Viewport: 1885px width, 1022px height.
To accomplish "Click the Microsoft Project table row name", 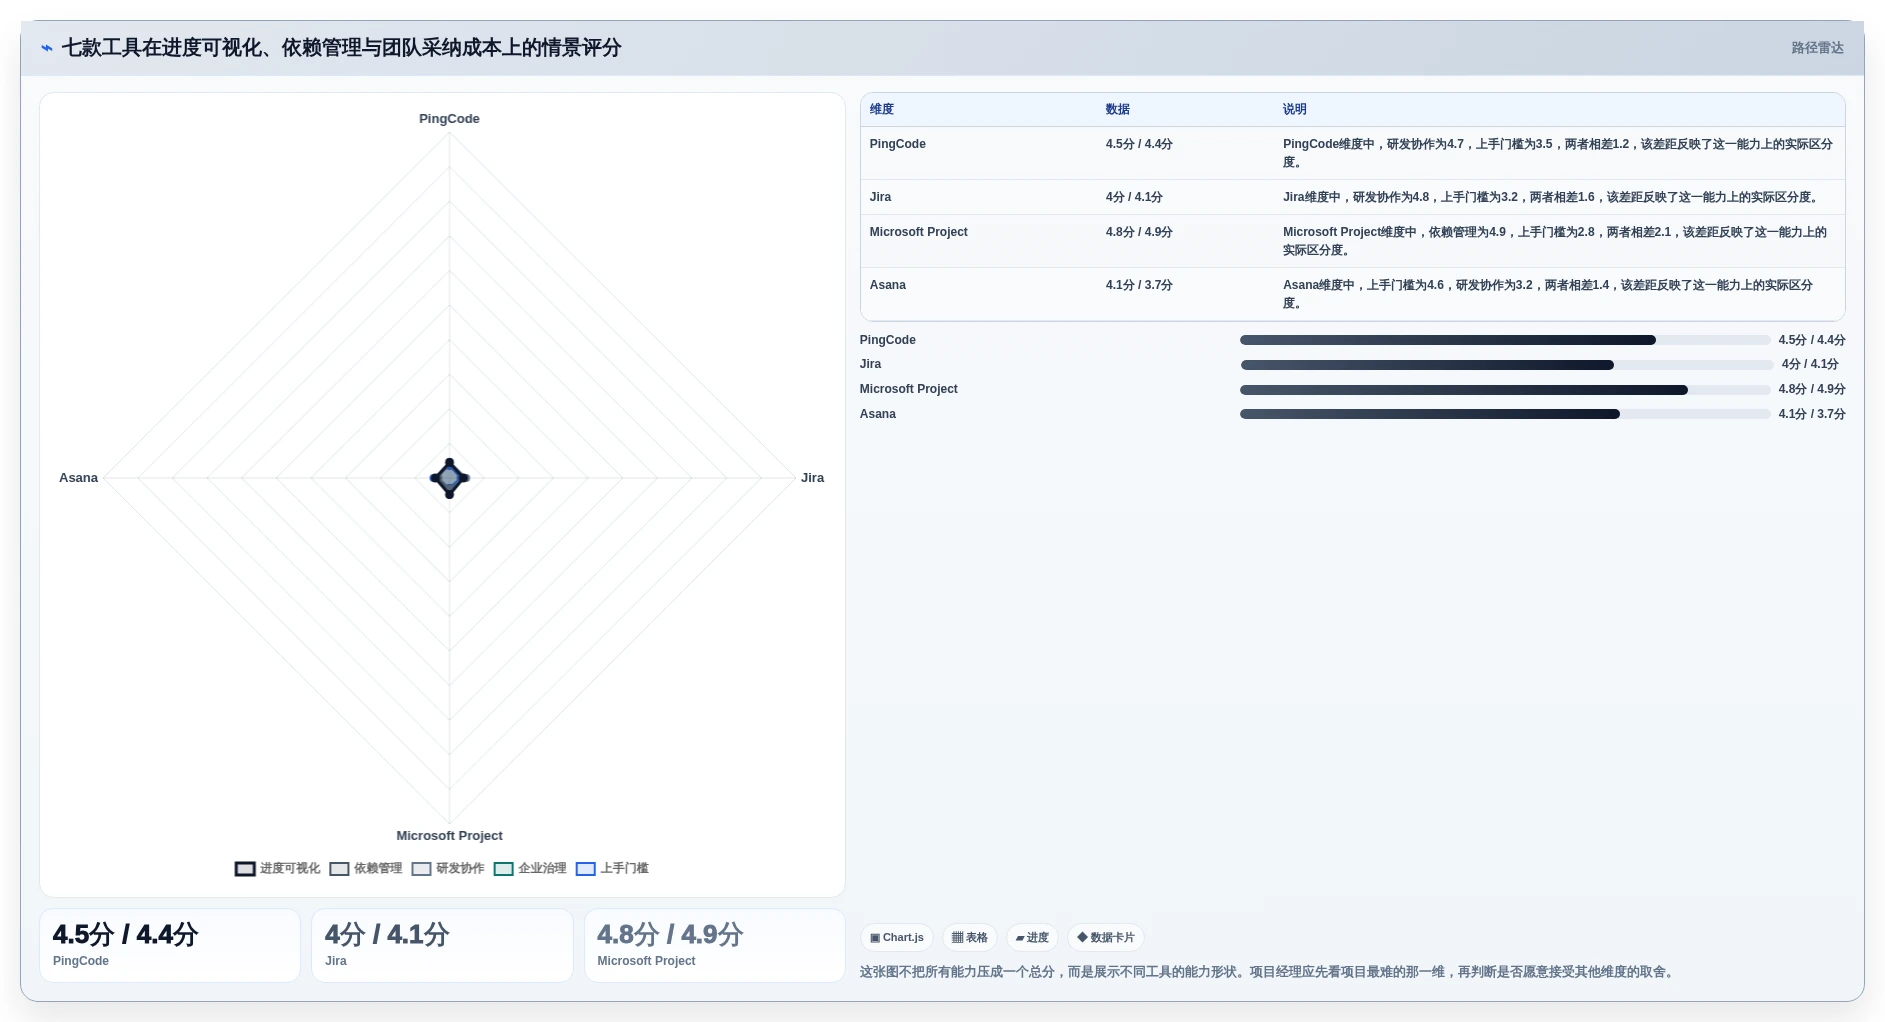I will tap(919, 232).
